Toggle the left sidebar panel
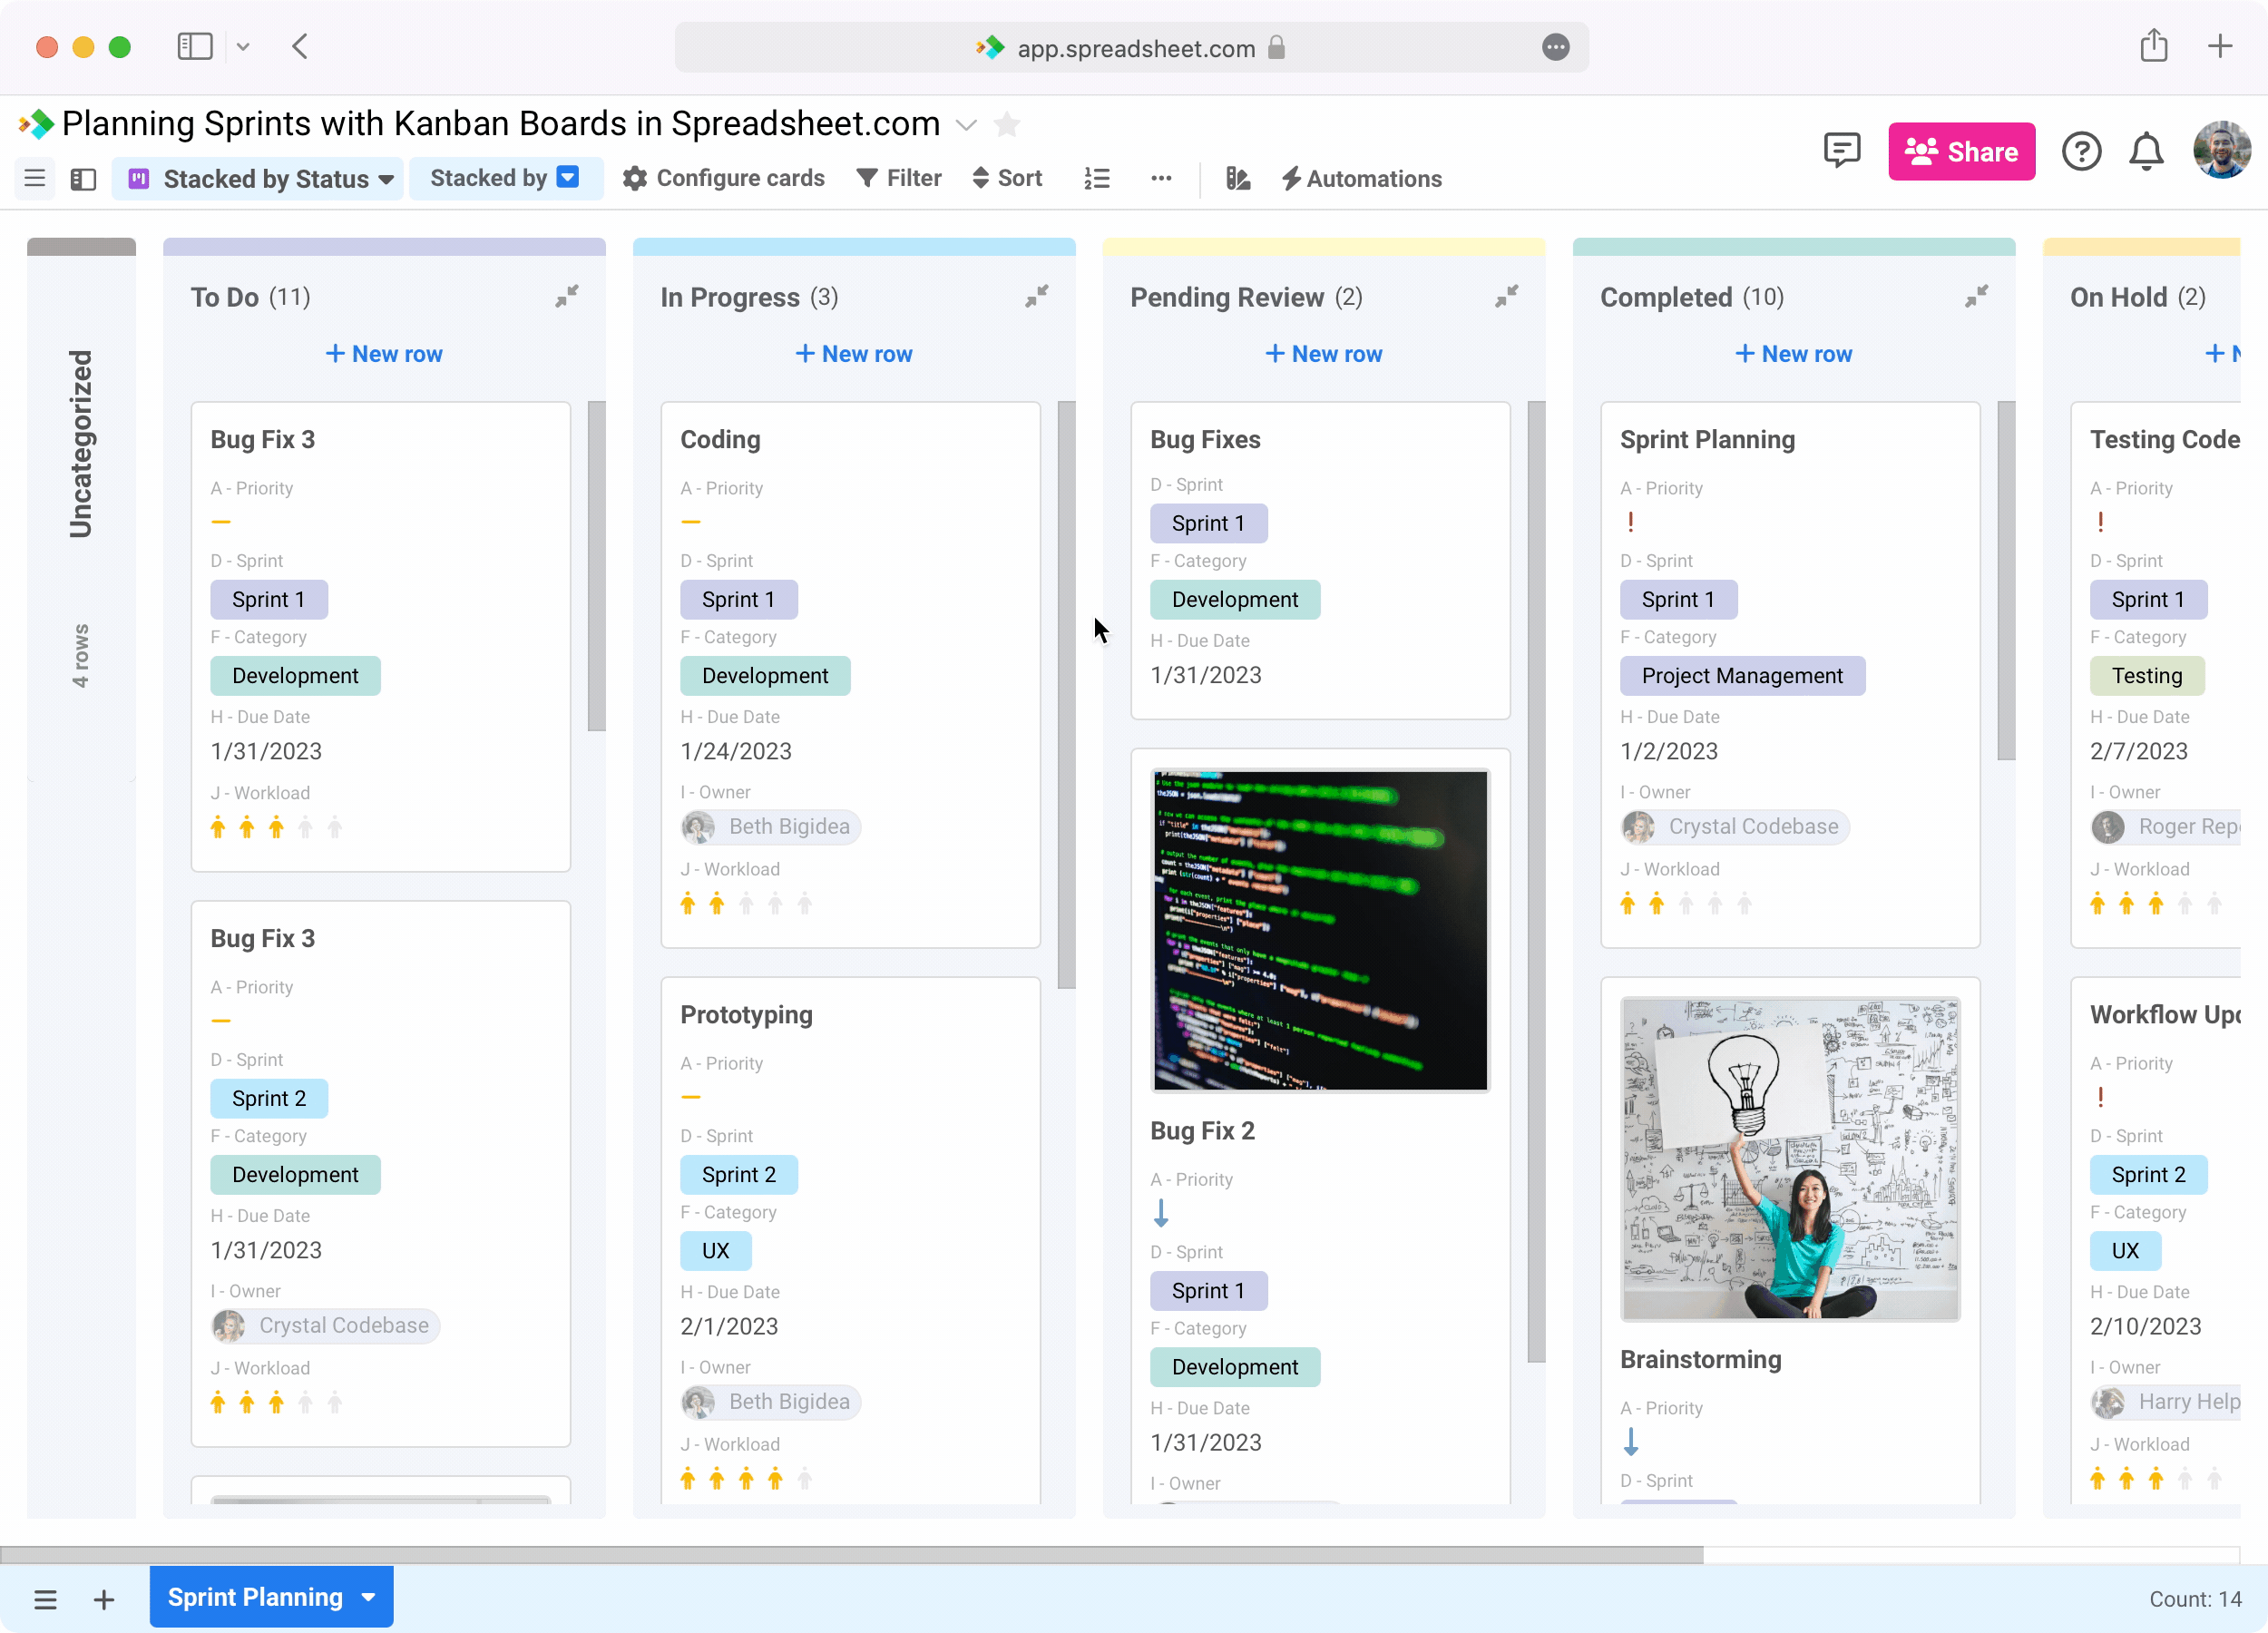 [83, 178]
